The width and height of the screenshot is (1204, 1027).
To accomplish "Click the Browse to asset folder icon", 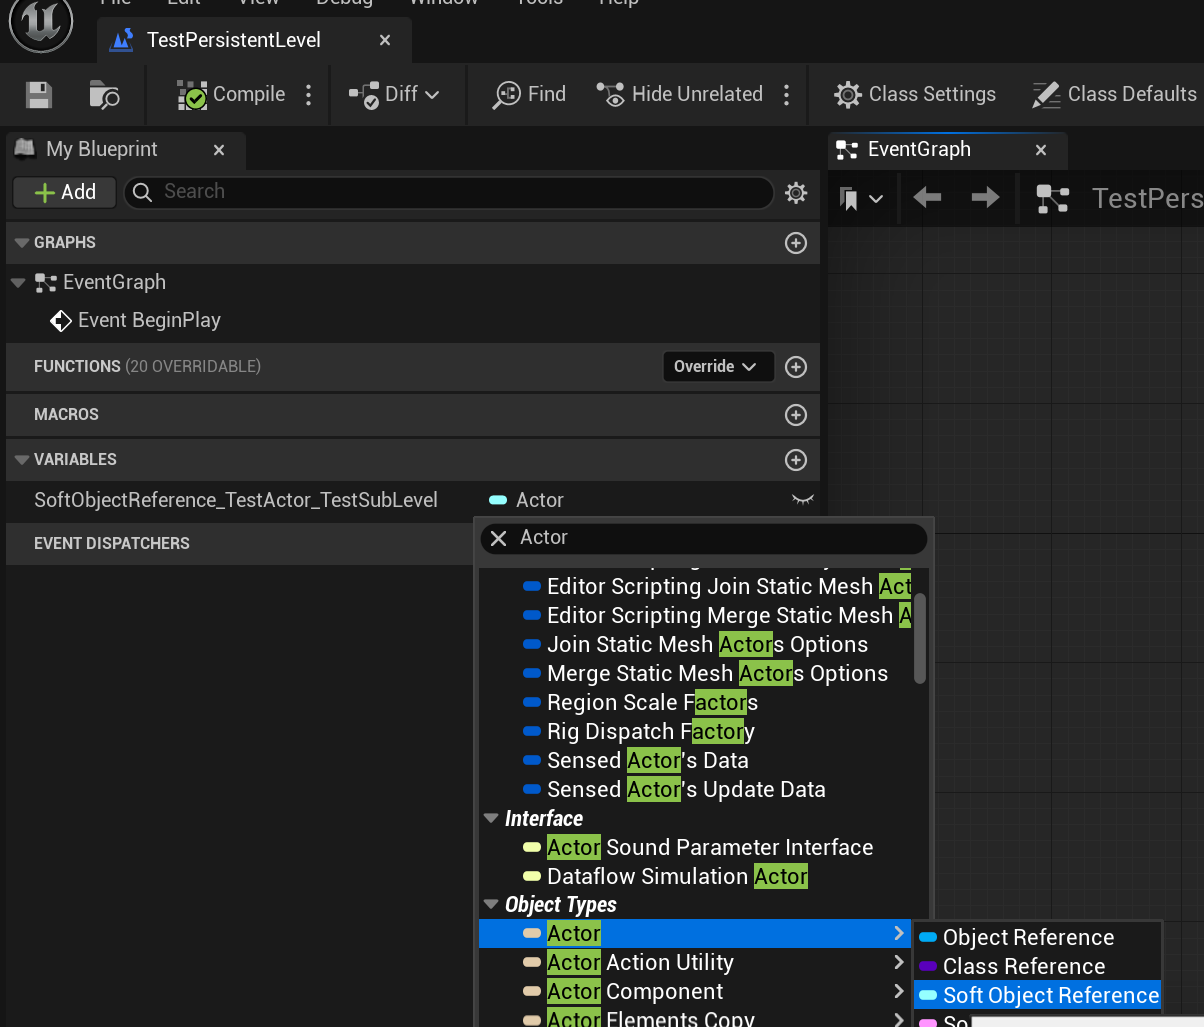I will click(104, 95).
